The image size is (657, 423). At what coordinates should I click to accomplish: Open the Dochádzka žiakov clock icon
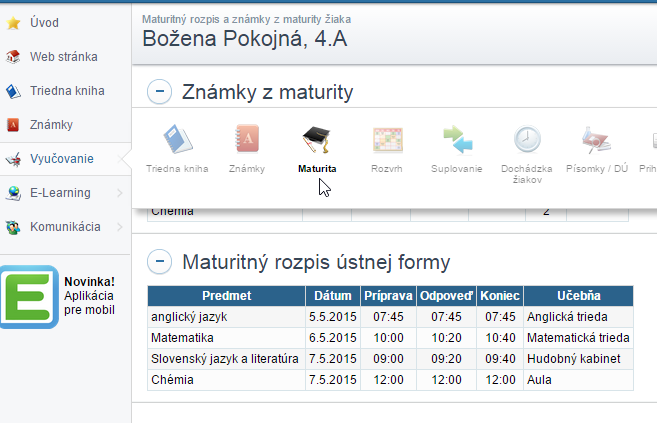pyautogui.click(x=527, y=139)
